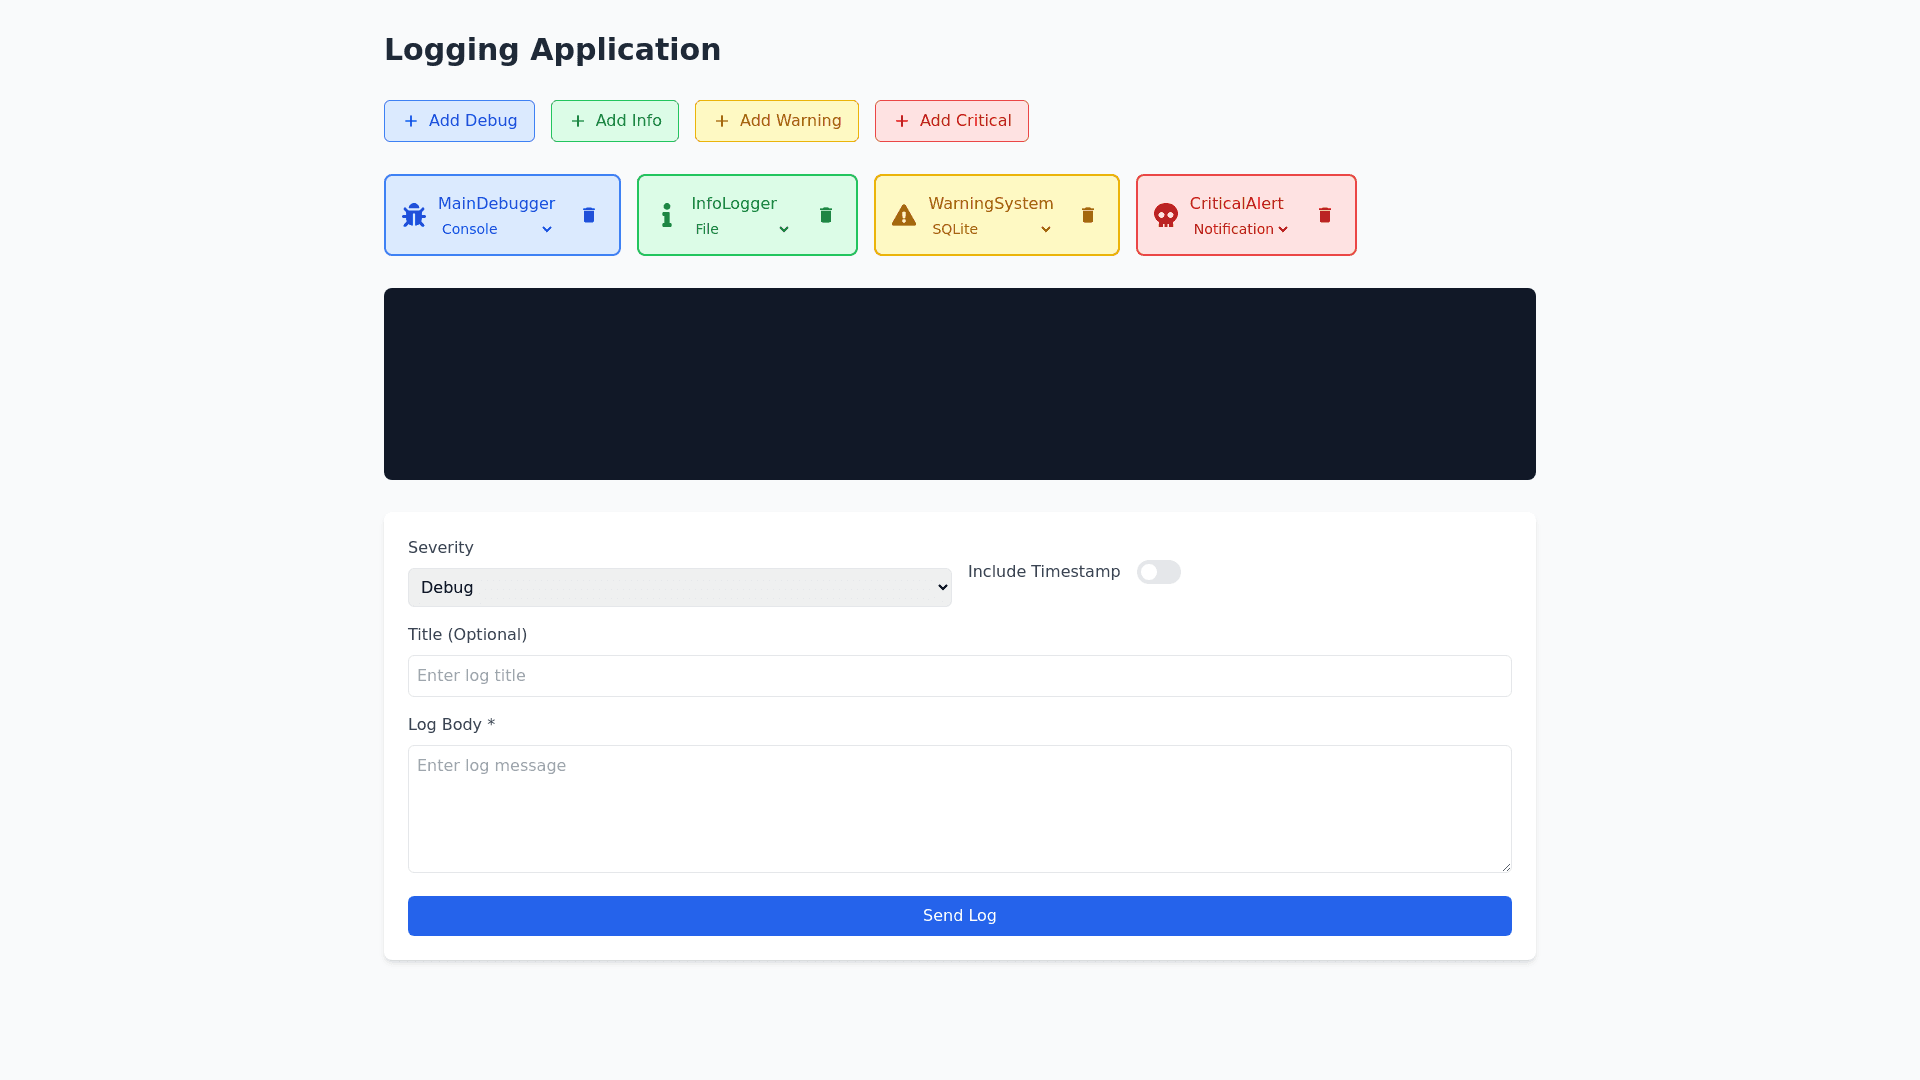Change WarningSystem's SQLite output dropdown
1920x1080 pixels.
coord(991,229)
